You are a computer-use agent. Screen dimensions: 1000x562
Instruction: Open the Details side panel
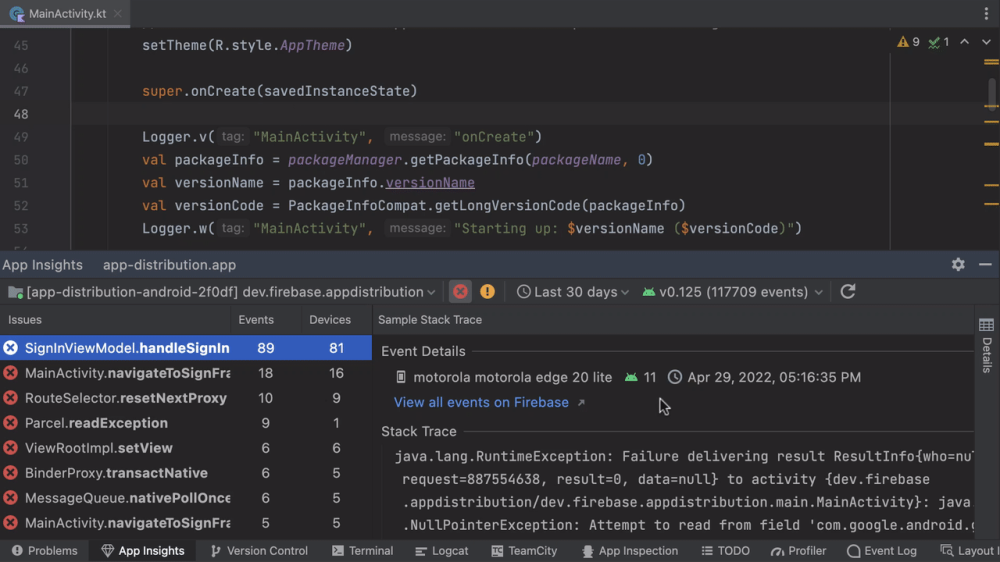[x=986, y=345]
